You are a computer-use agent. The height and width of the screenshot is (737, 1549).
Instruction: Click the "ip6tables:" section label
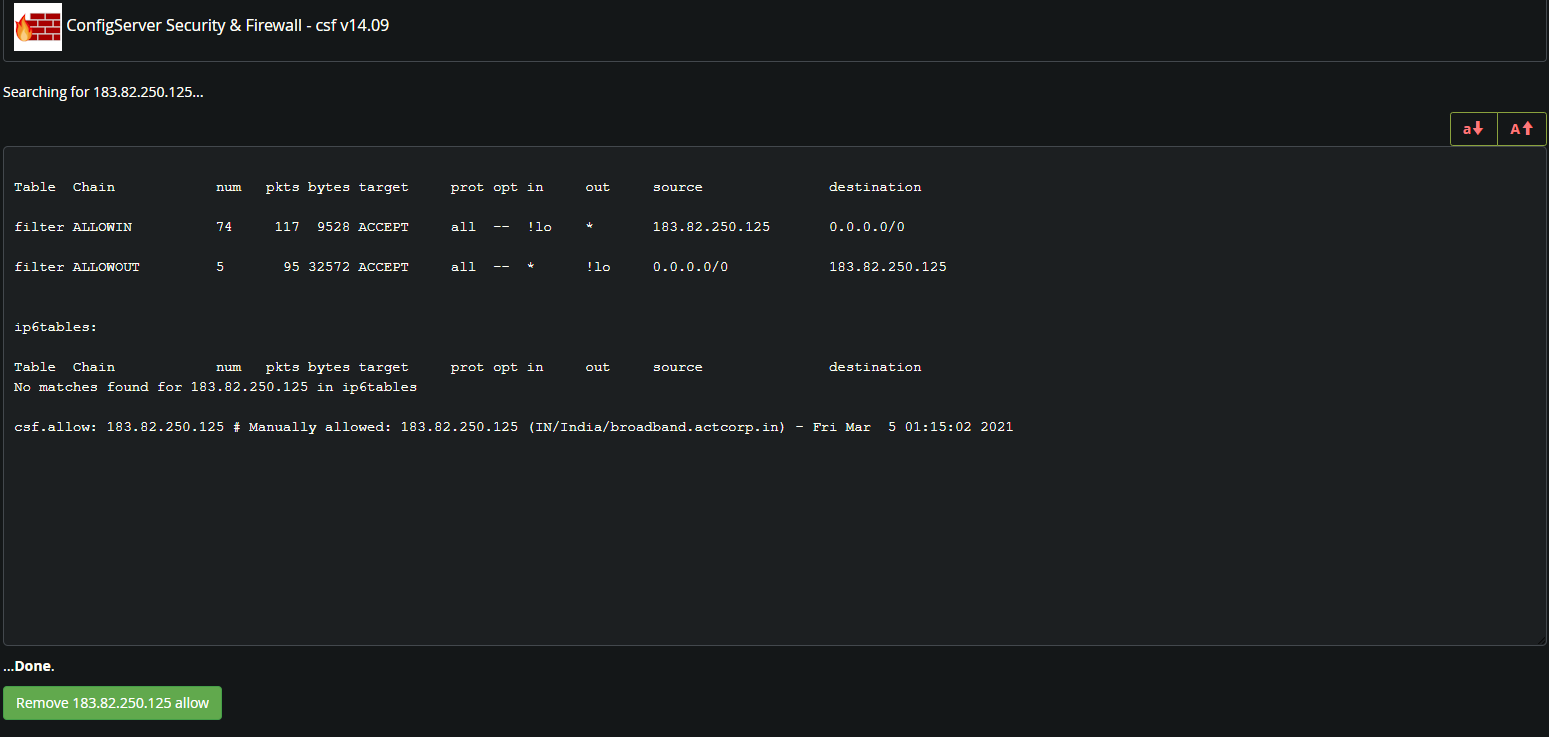(x=56, y=327)
